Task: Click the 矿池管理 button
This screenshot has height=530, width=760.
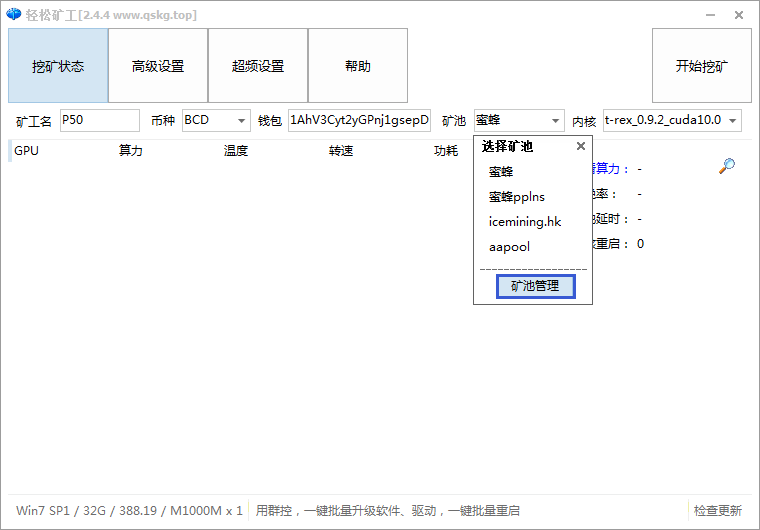Action: (535, 286)
